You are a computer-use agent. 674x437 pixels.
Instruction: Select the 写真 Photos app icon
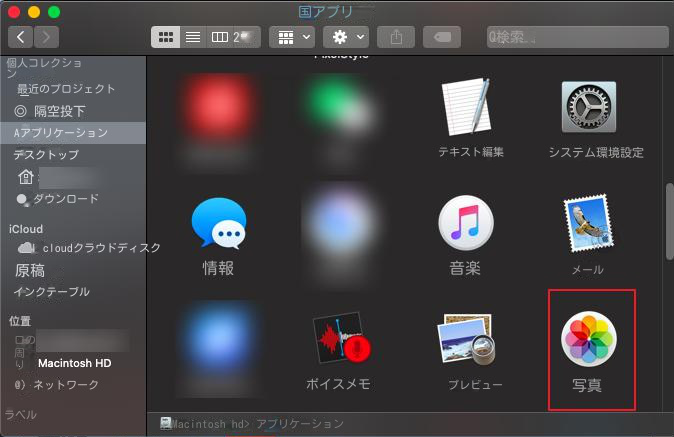[588, 339]
